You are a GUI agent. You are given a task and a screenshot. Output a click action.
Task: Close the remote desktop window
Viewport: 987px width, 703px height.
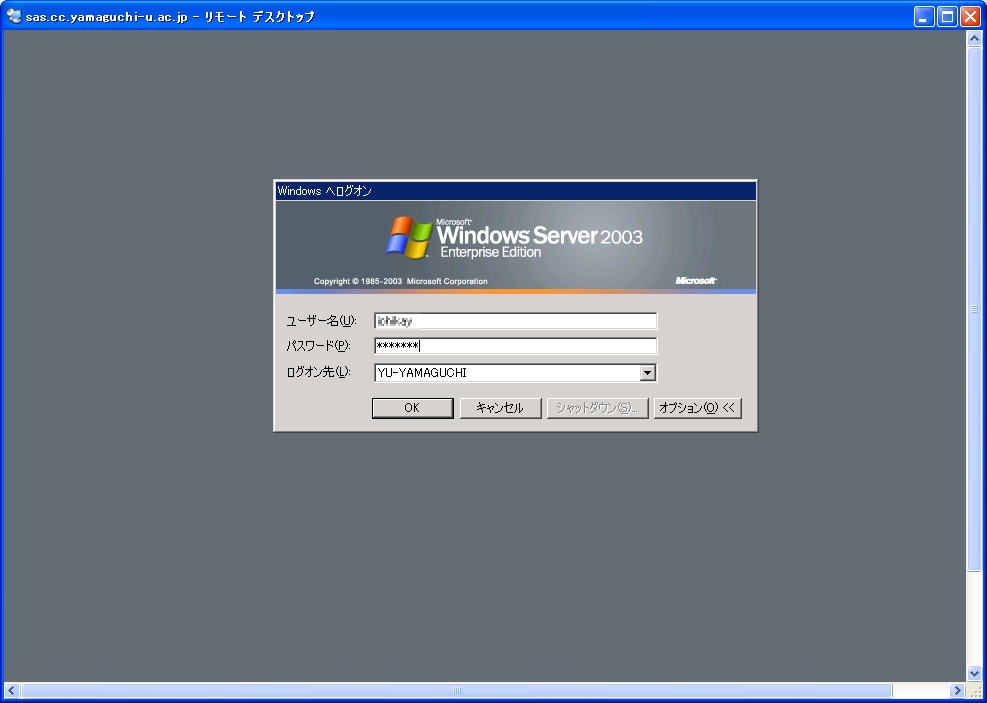pyautogui.click(x=970, y=16)
